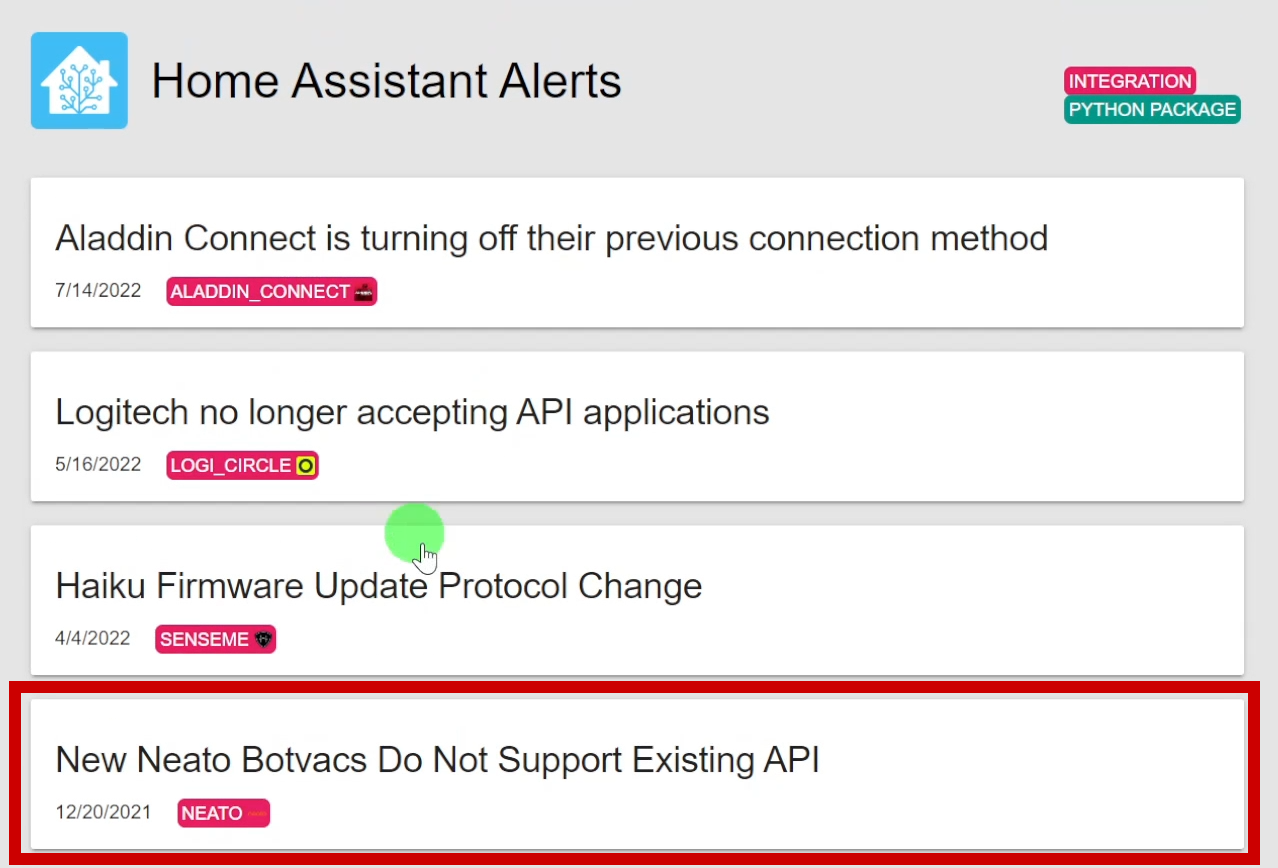Click the 5/16/2022 date on Logitech alert
This screenshot has width=1278, height=868.
coord(98,465)
